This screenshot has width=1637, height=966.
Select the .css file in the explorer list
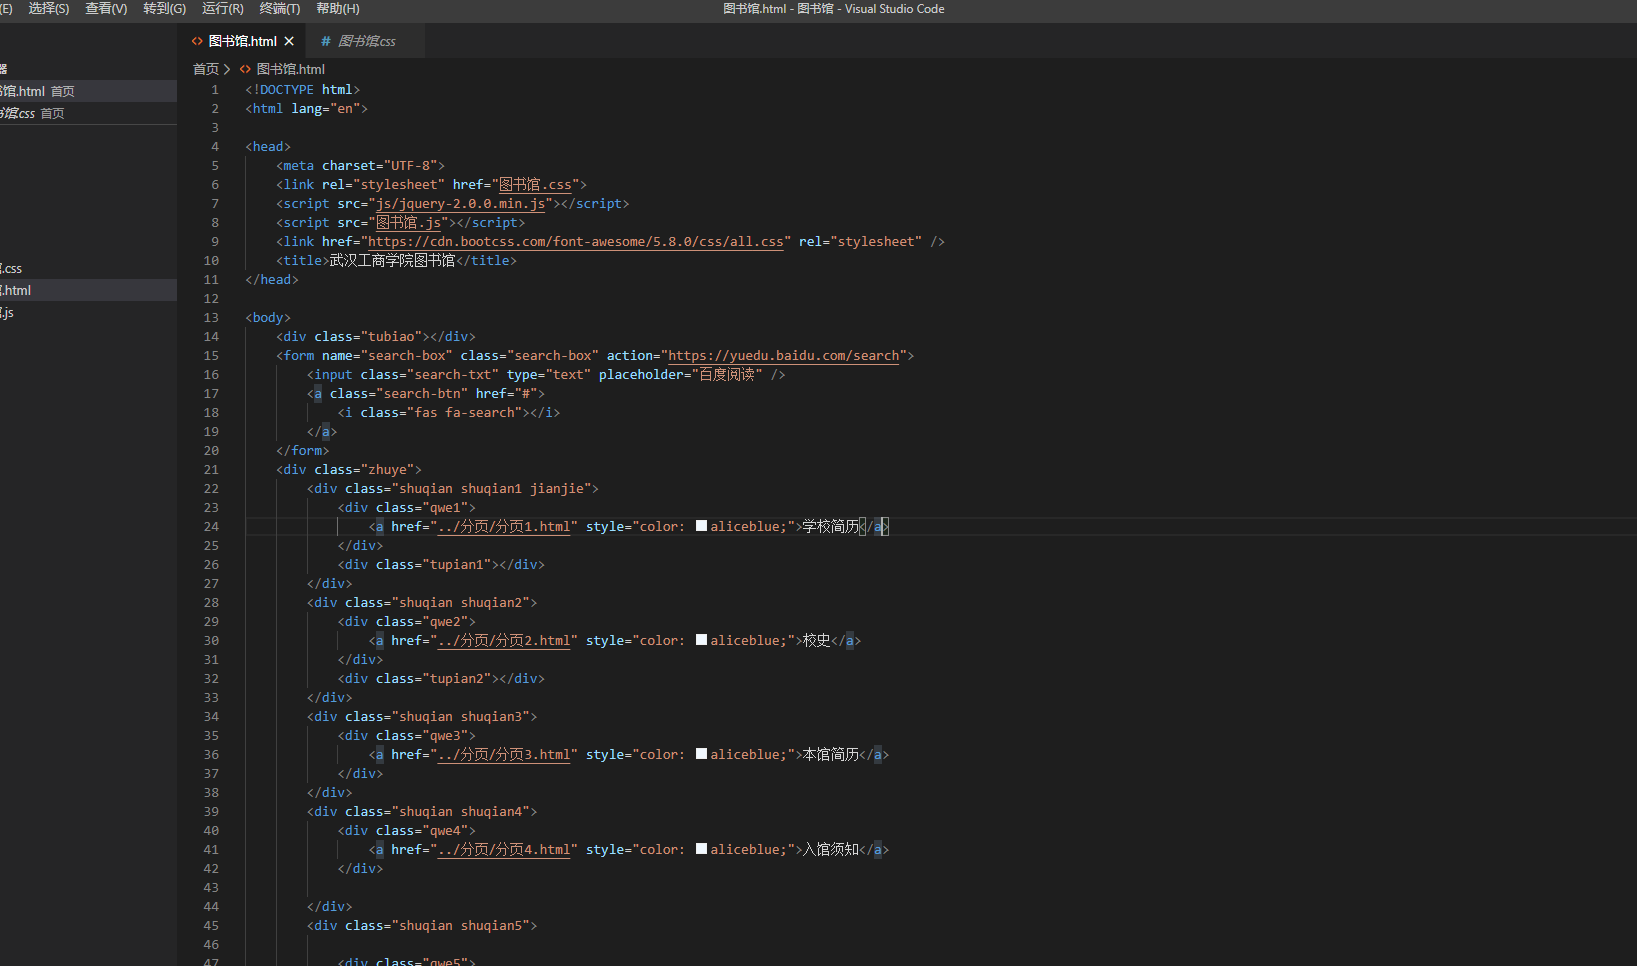point(88,268)
